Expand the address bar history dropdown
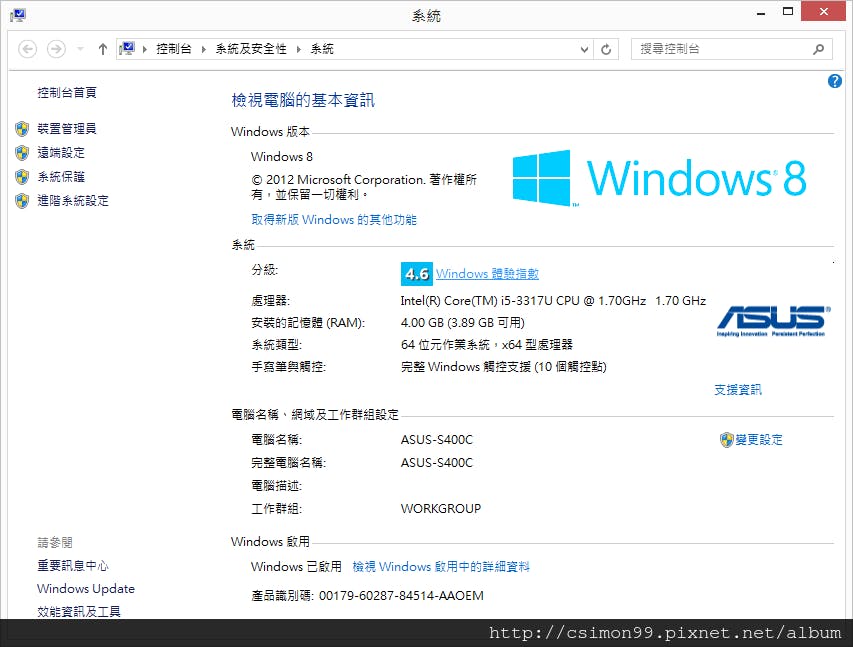Screen dimensions: 853x647 [x=584, y=50]
